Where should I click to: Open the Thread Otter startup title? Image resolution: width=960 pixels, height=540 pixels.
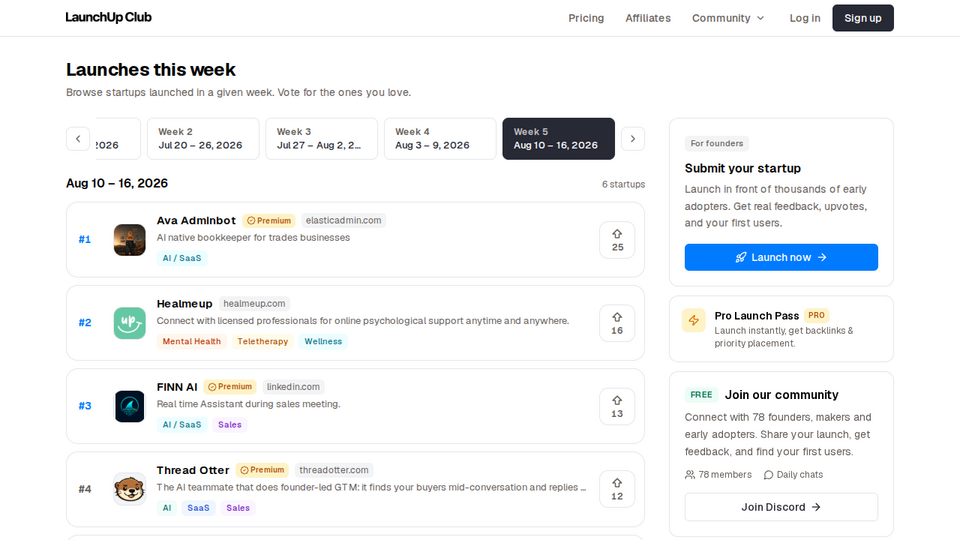pos(193,470)
